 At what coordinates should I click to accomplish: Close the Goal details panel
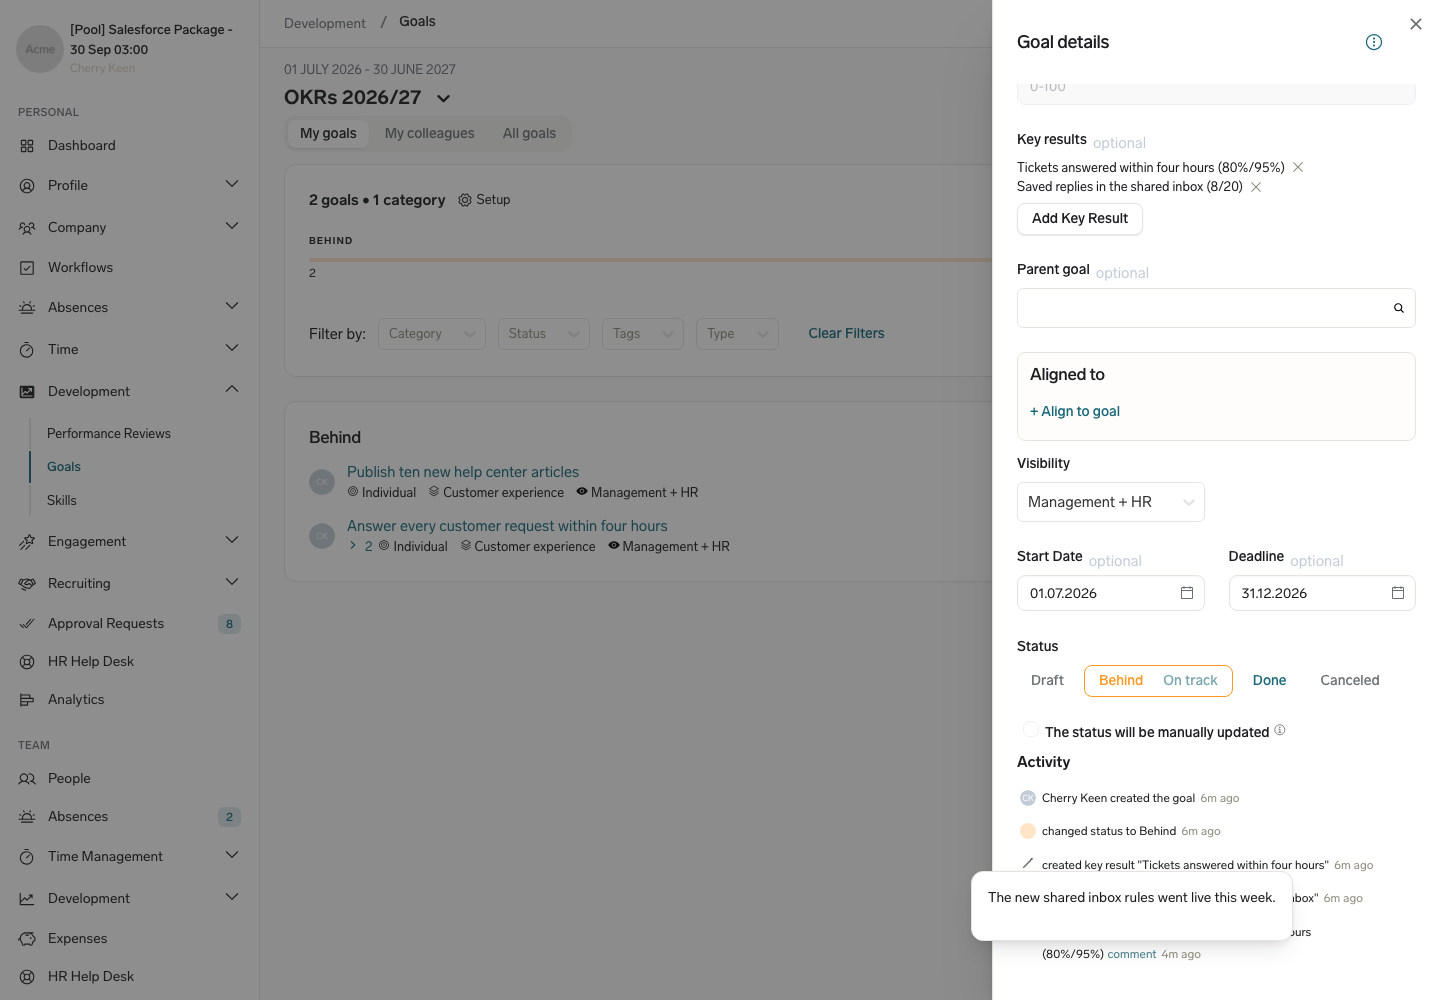pos(1416,24)
